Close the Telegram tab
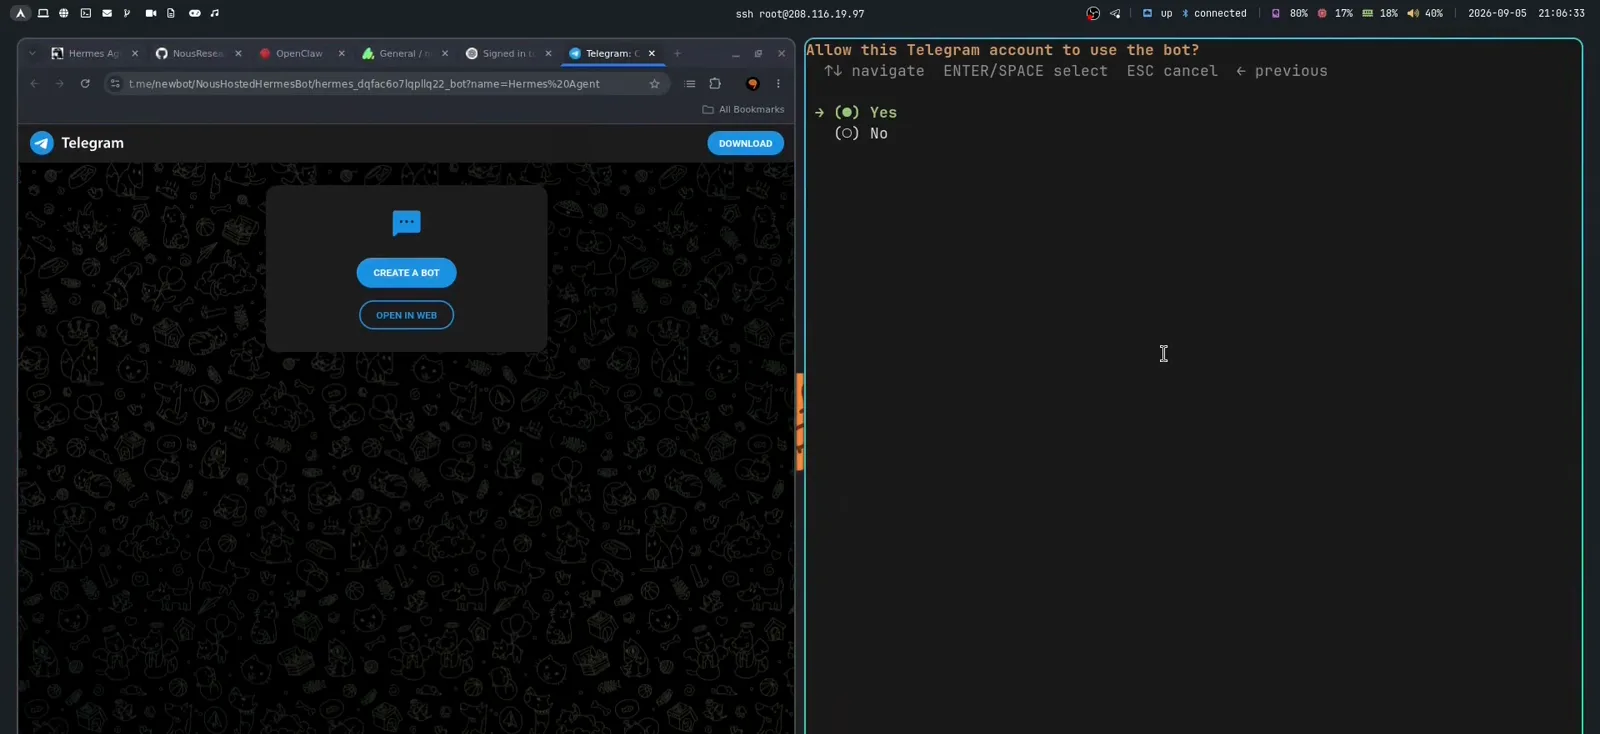The image size is (1600, 734). point(652,53)
